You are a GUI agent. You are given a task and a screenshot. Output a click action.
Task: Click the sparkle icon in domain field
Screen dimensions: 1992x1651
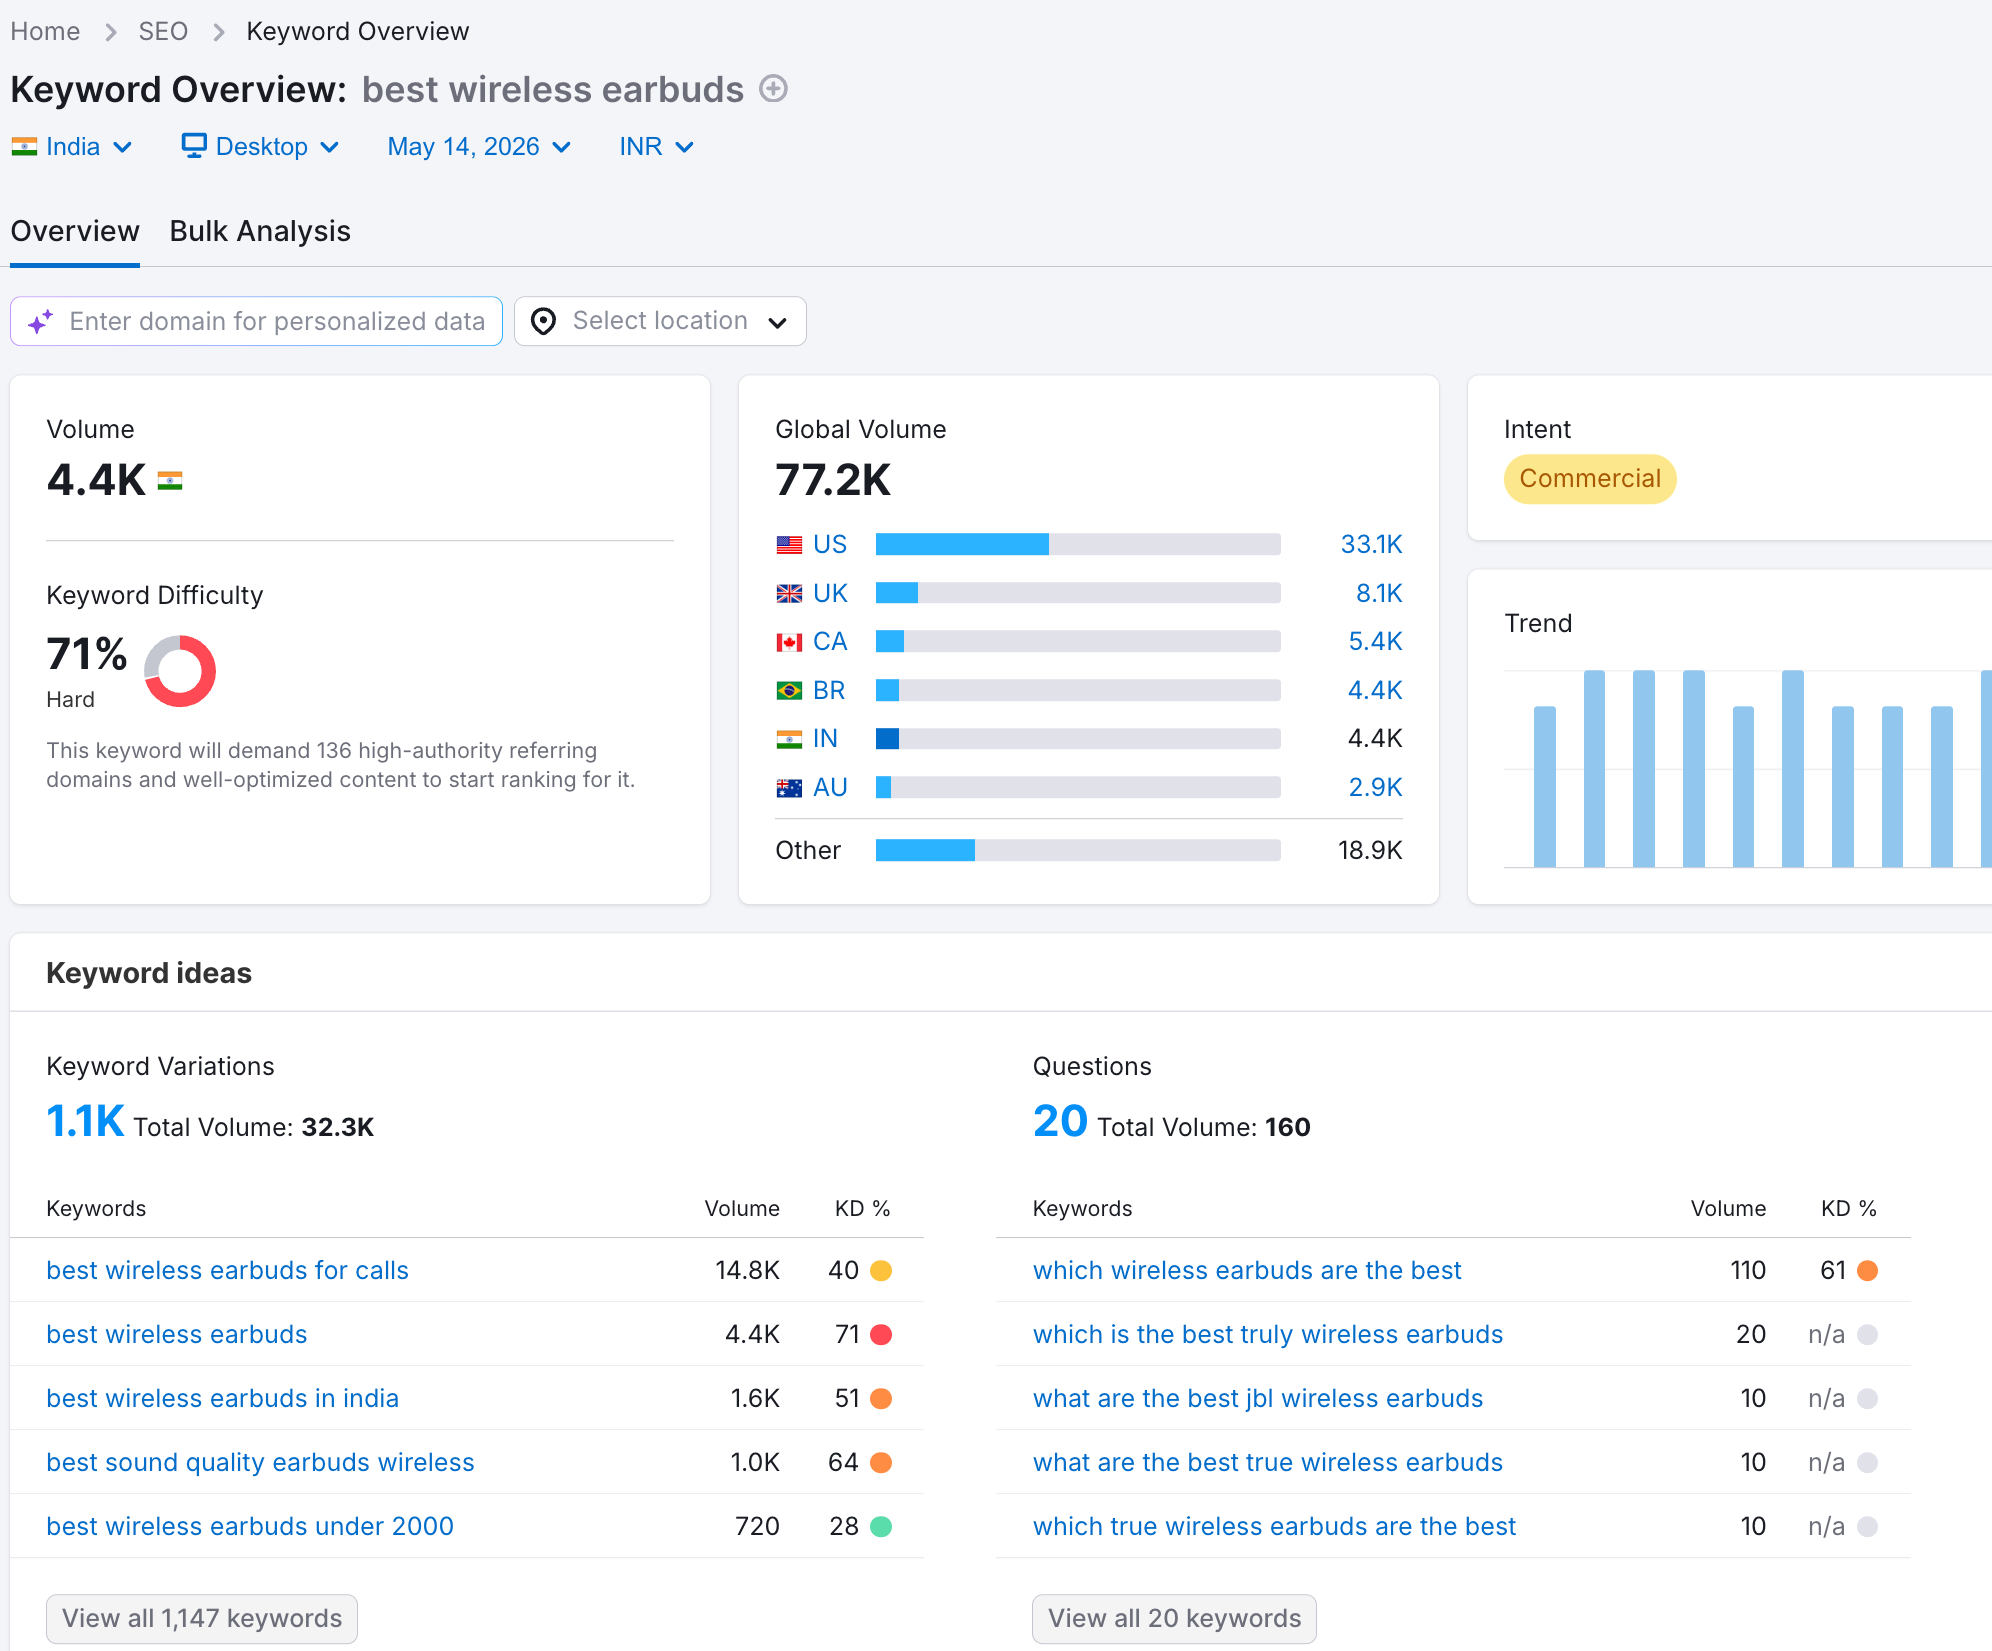(40, 322)
